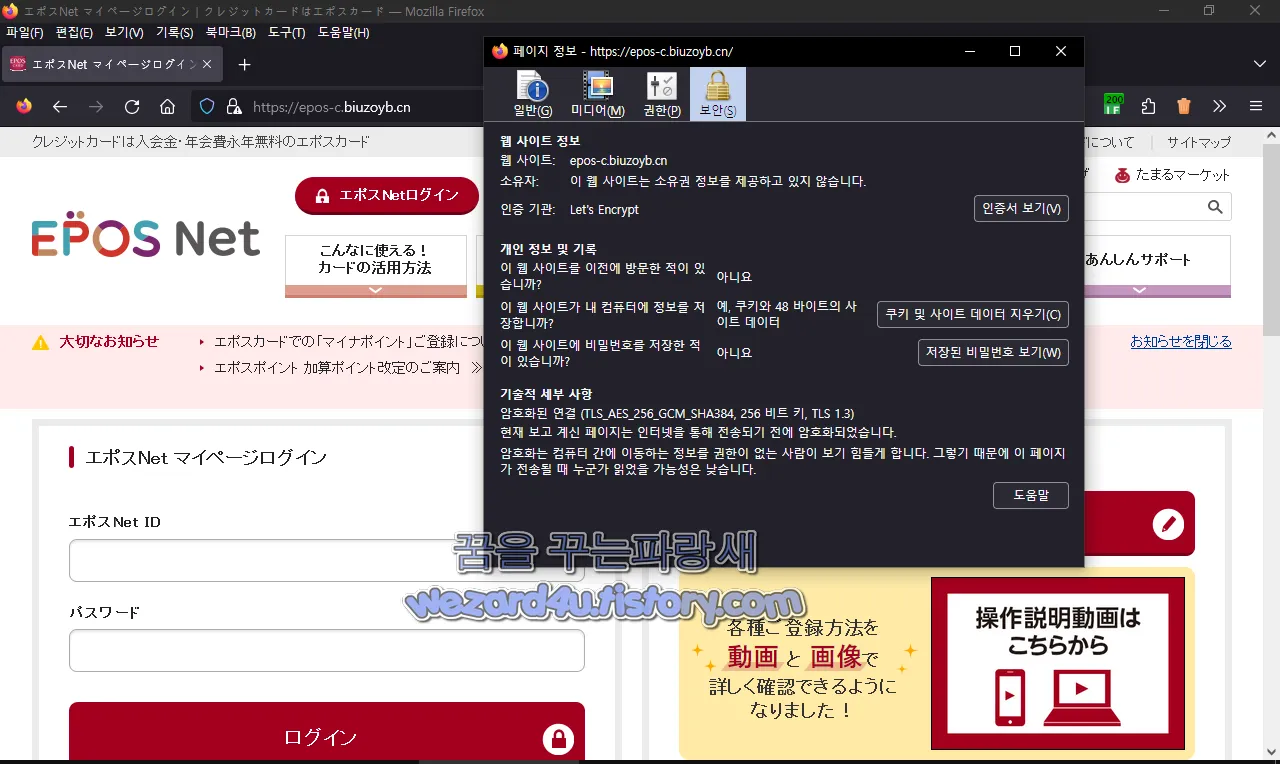Click the 操作説明動画はこちらから banner
1280x764 pixels.
pos(1058,663)
